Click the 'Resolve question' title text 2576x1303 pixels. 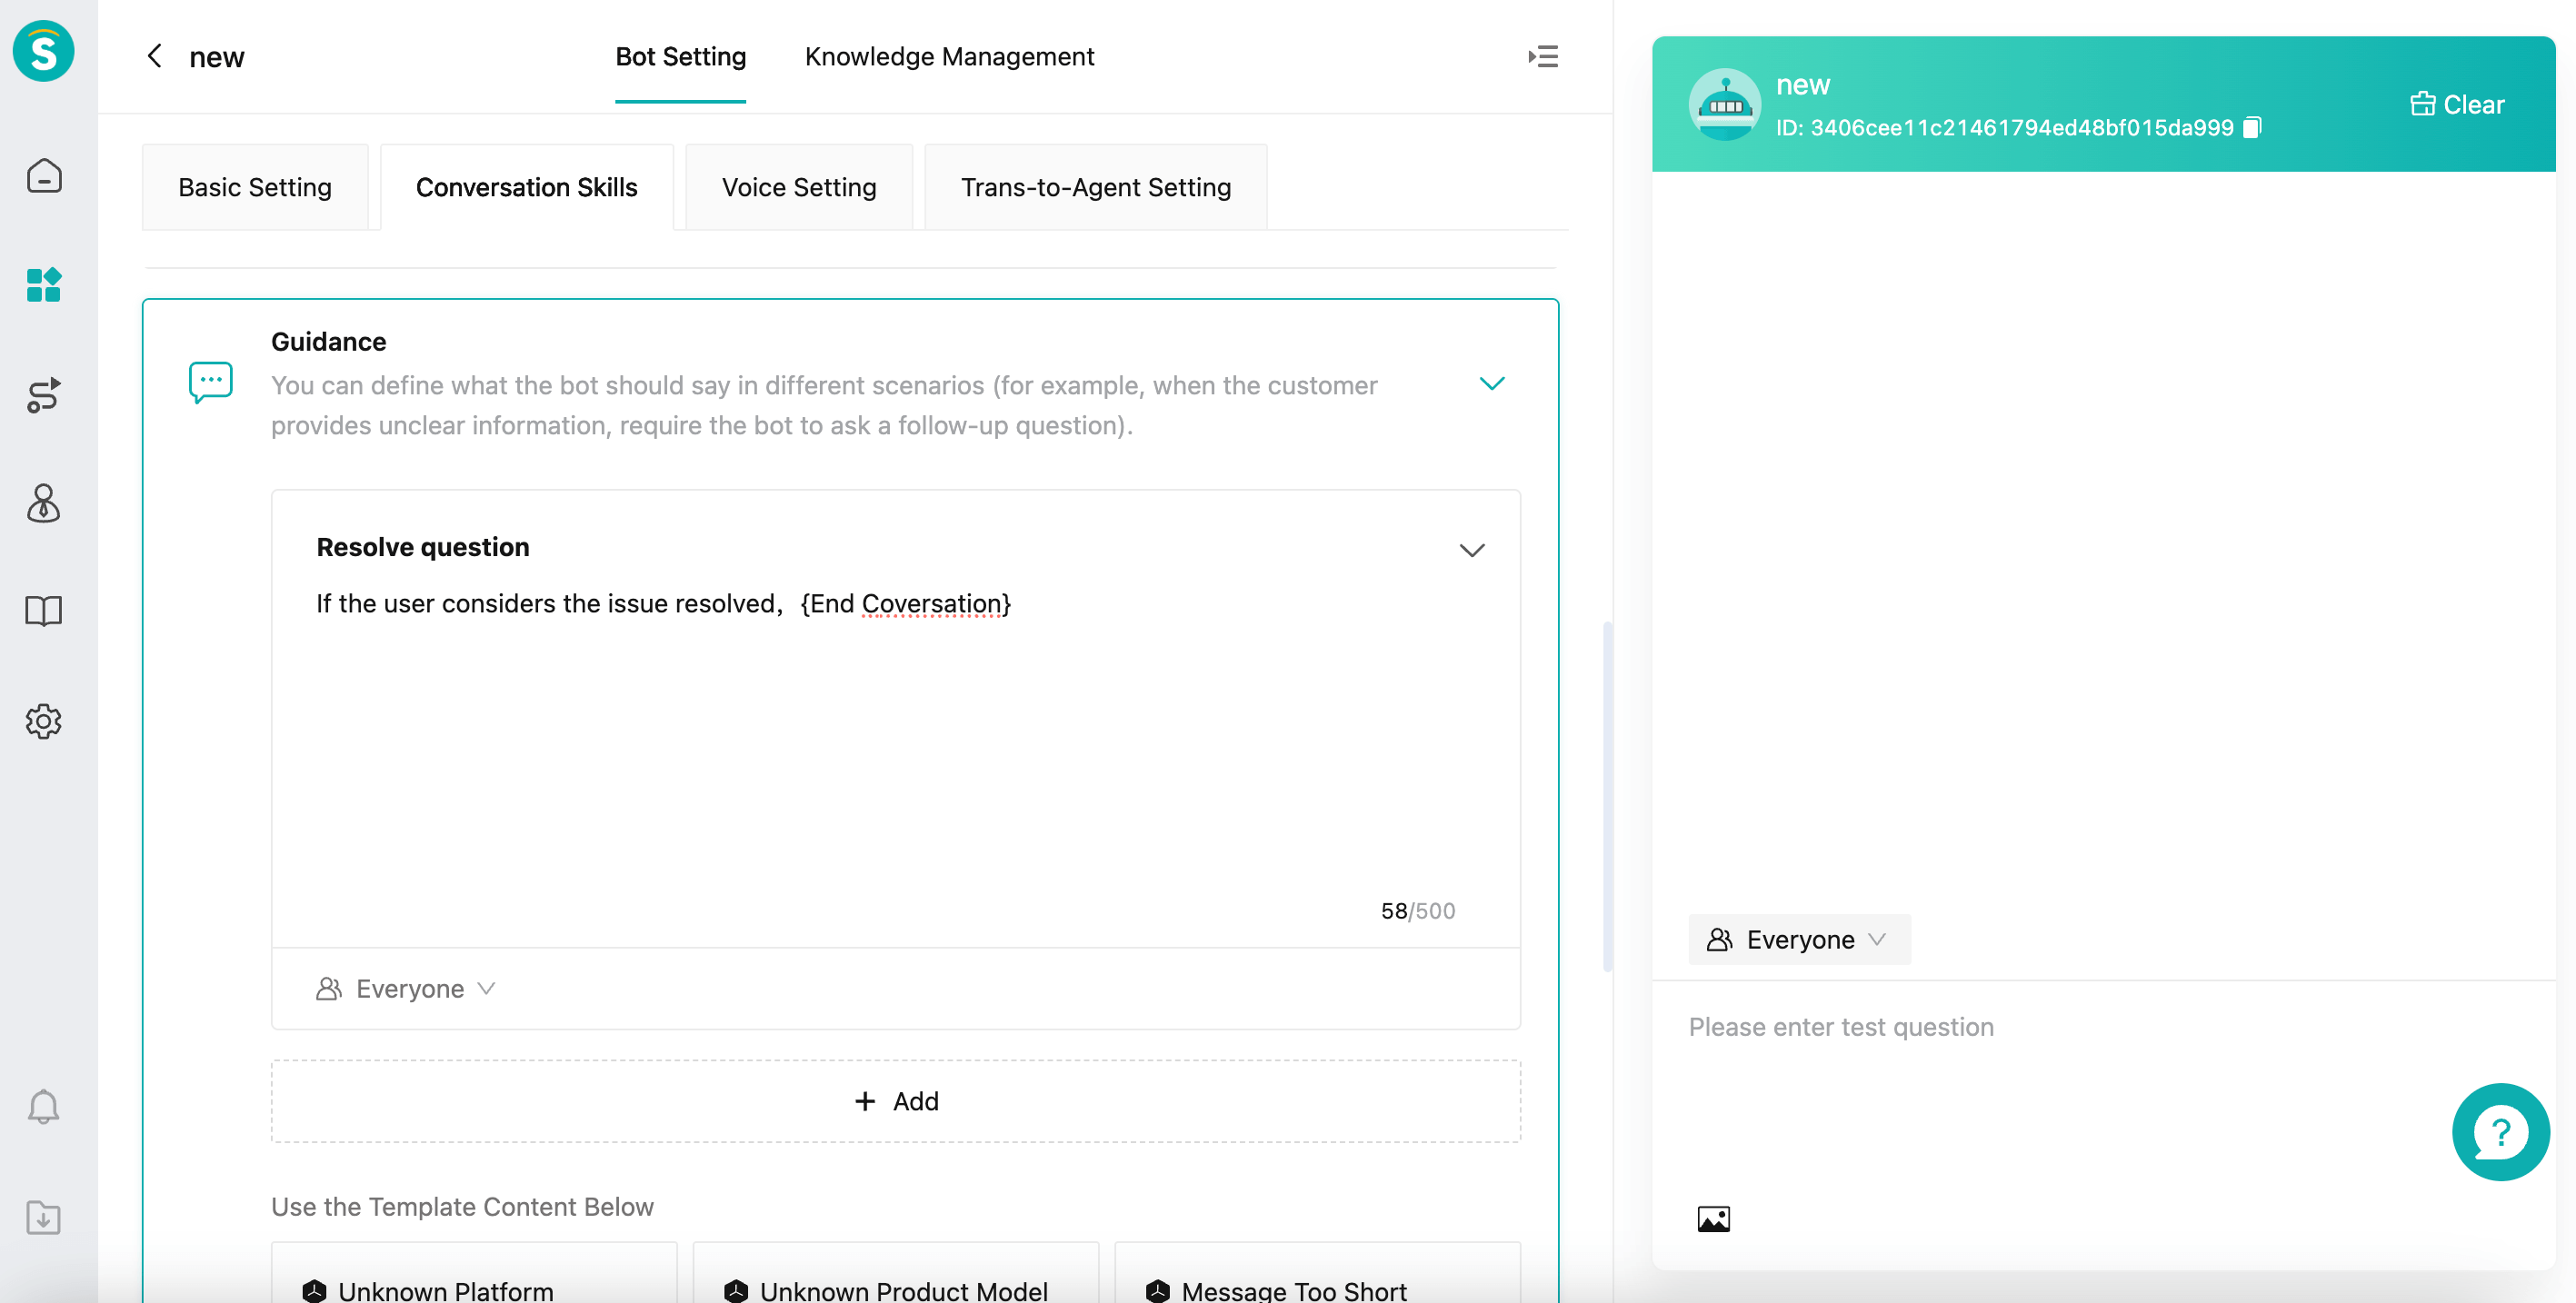coord(423,547)
